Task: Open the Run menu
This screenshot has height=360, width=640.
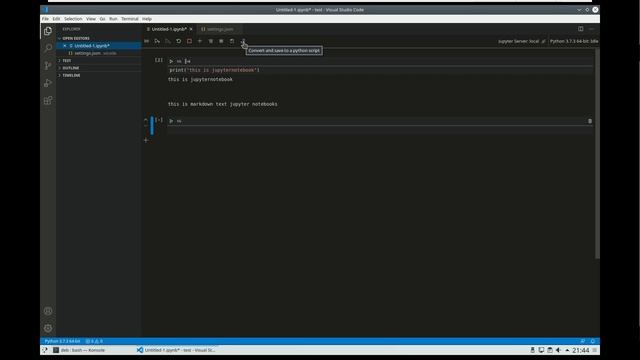Action: pos(113,19)
